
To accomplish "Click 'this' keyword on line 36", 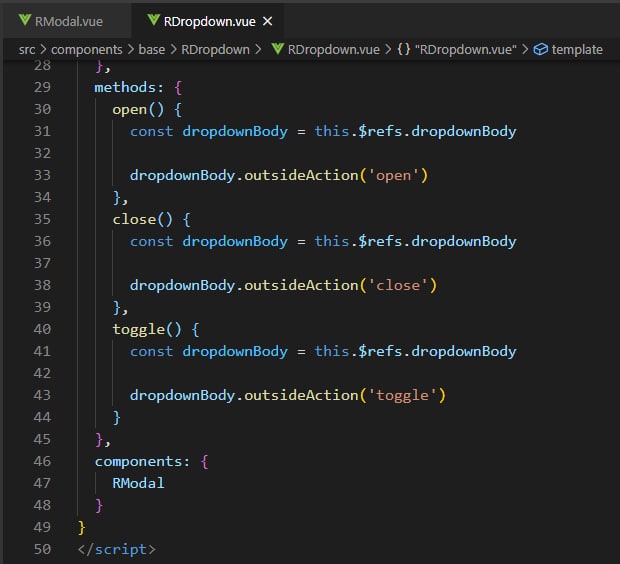I will point(331,241).
